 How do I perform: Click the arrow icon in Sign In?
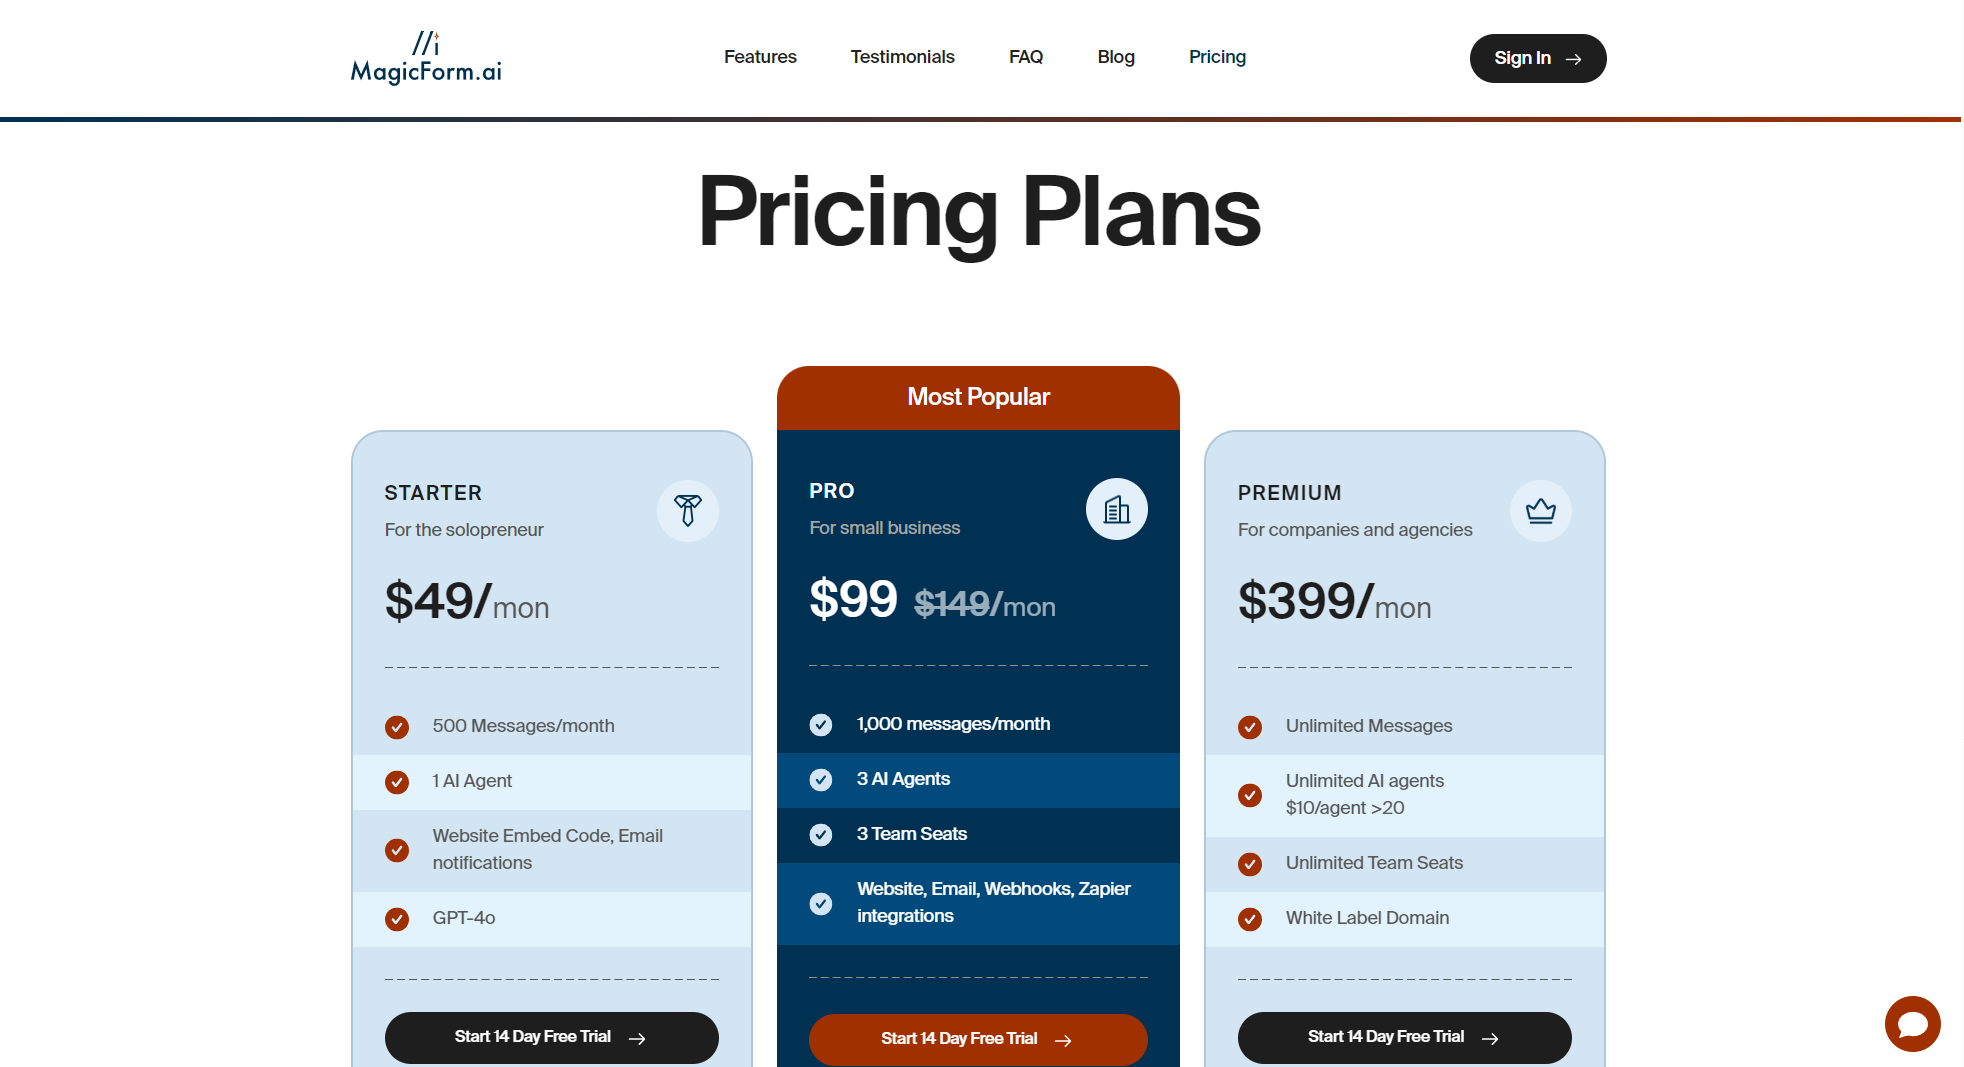tap(1574, 59)
